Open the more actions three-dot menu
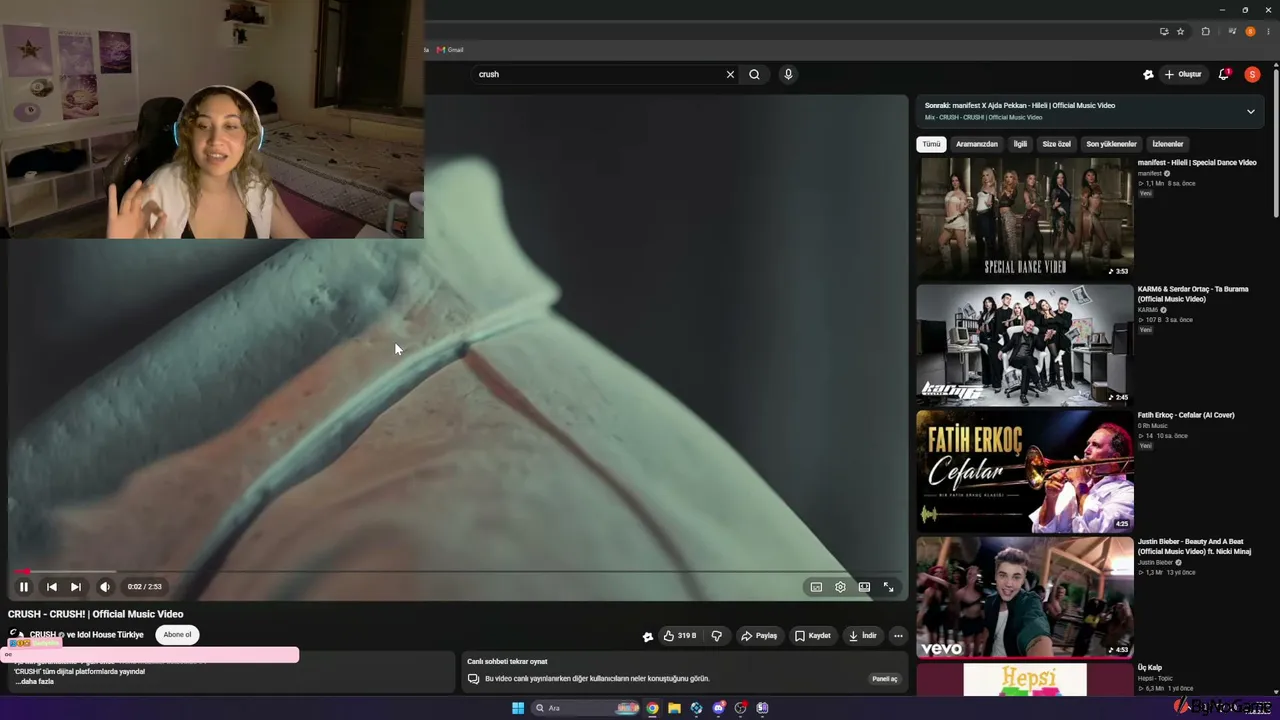1280x720 pixels. pyautogui.click(x=898, y=636)
